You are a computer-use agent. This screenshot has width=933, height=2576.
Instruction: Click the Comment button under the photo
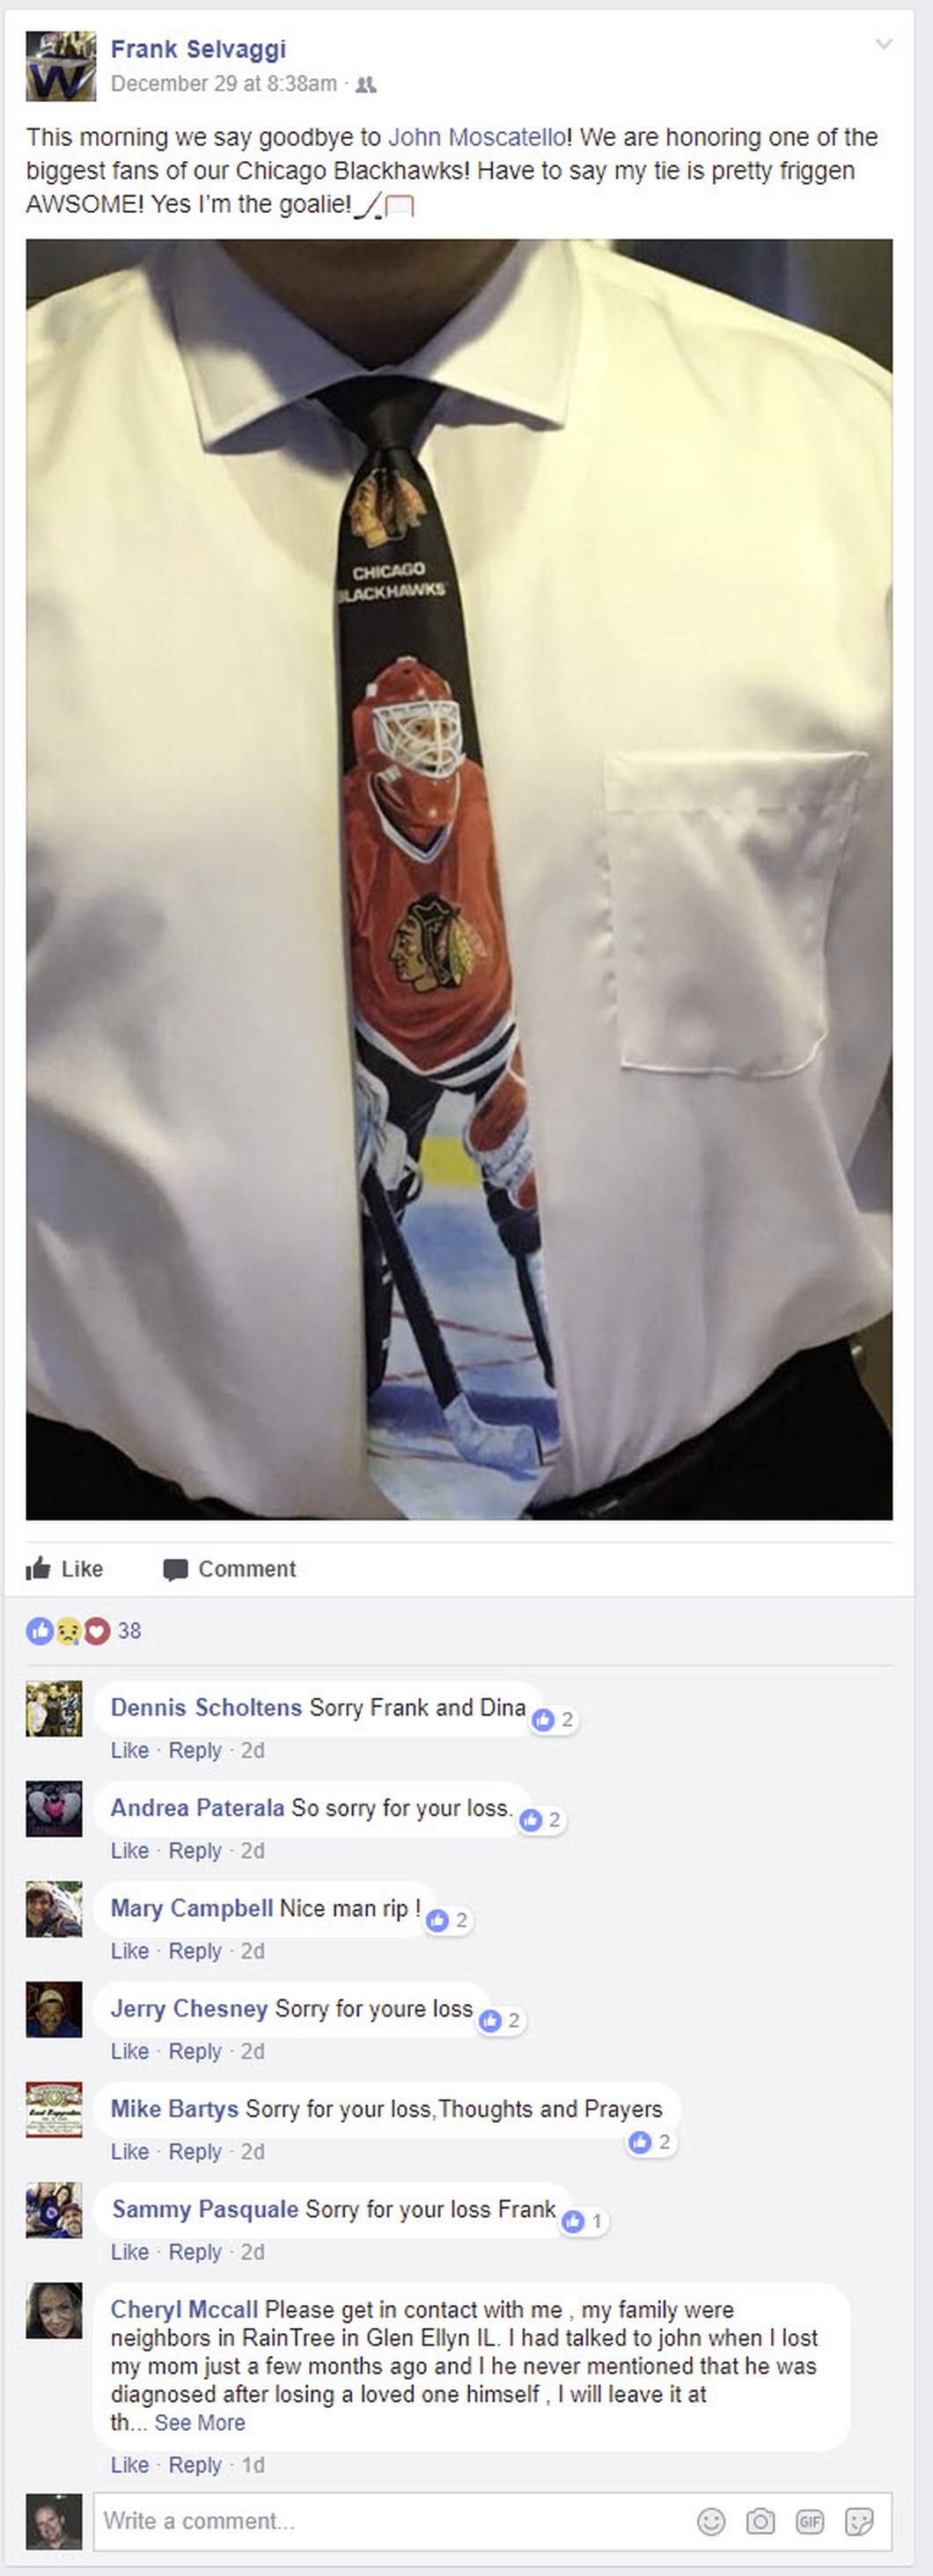point(230,1568)
